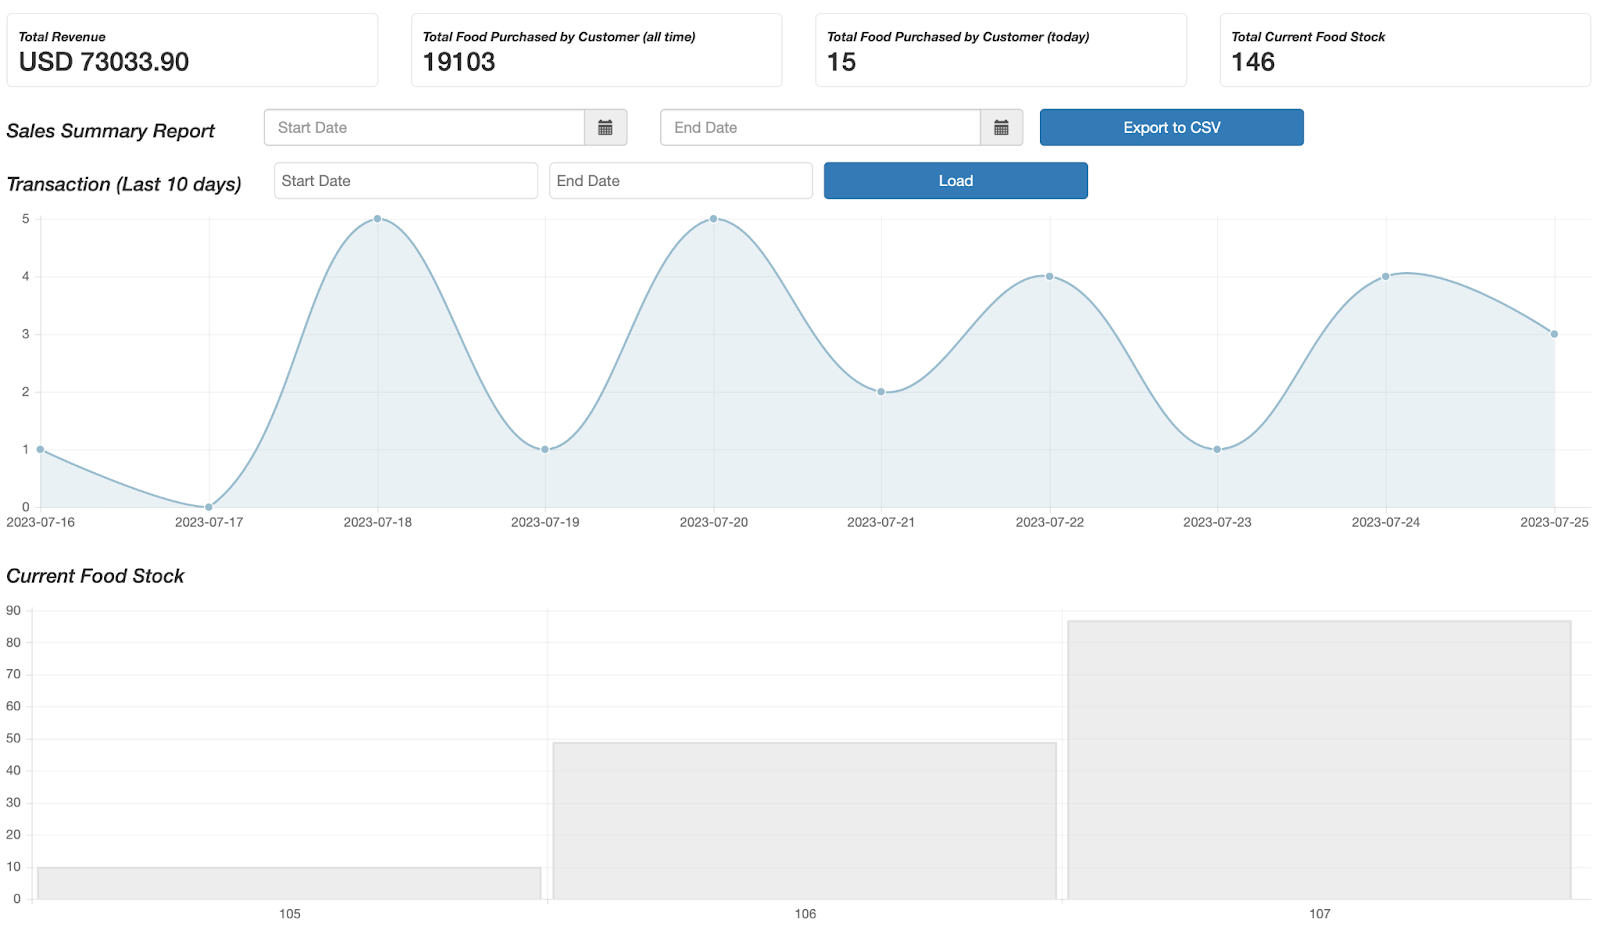Open the Sales Summary End Date calendar icon
This screenshot has width=1600, height=941.
[x=1001, y=128]
